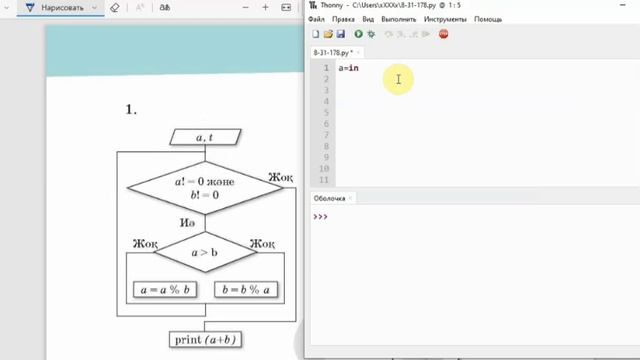
Task: Click the 'a!=0 және b!=0' condition diamond
Action: pos(205,188)
